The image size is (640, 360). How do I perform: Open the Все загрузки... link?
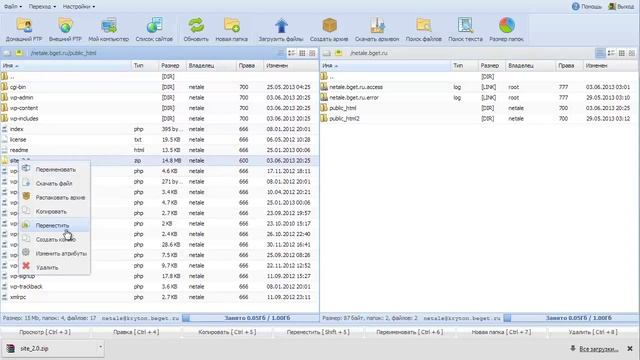pos(599,349)
